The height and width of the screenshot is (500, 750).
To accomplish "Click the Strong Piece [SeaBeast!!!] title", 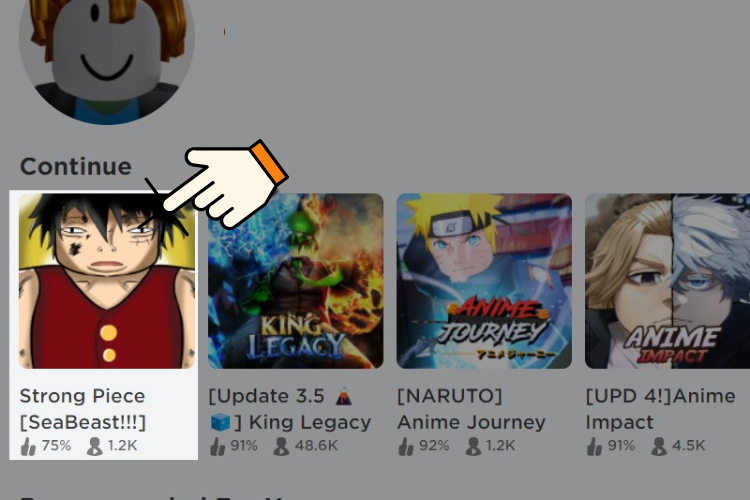I will point(83,409).
